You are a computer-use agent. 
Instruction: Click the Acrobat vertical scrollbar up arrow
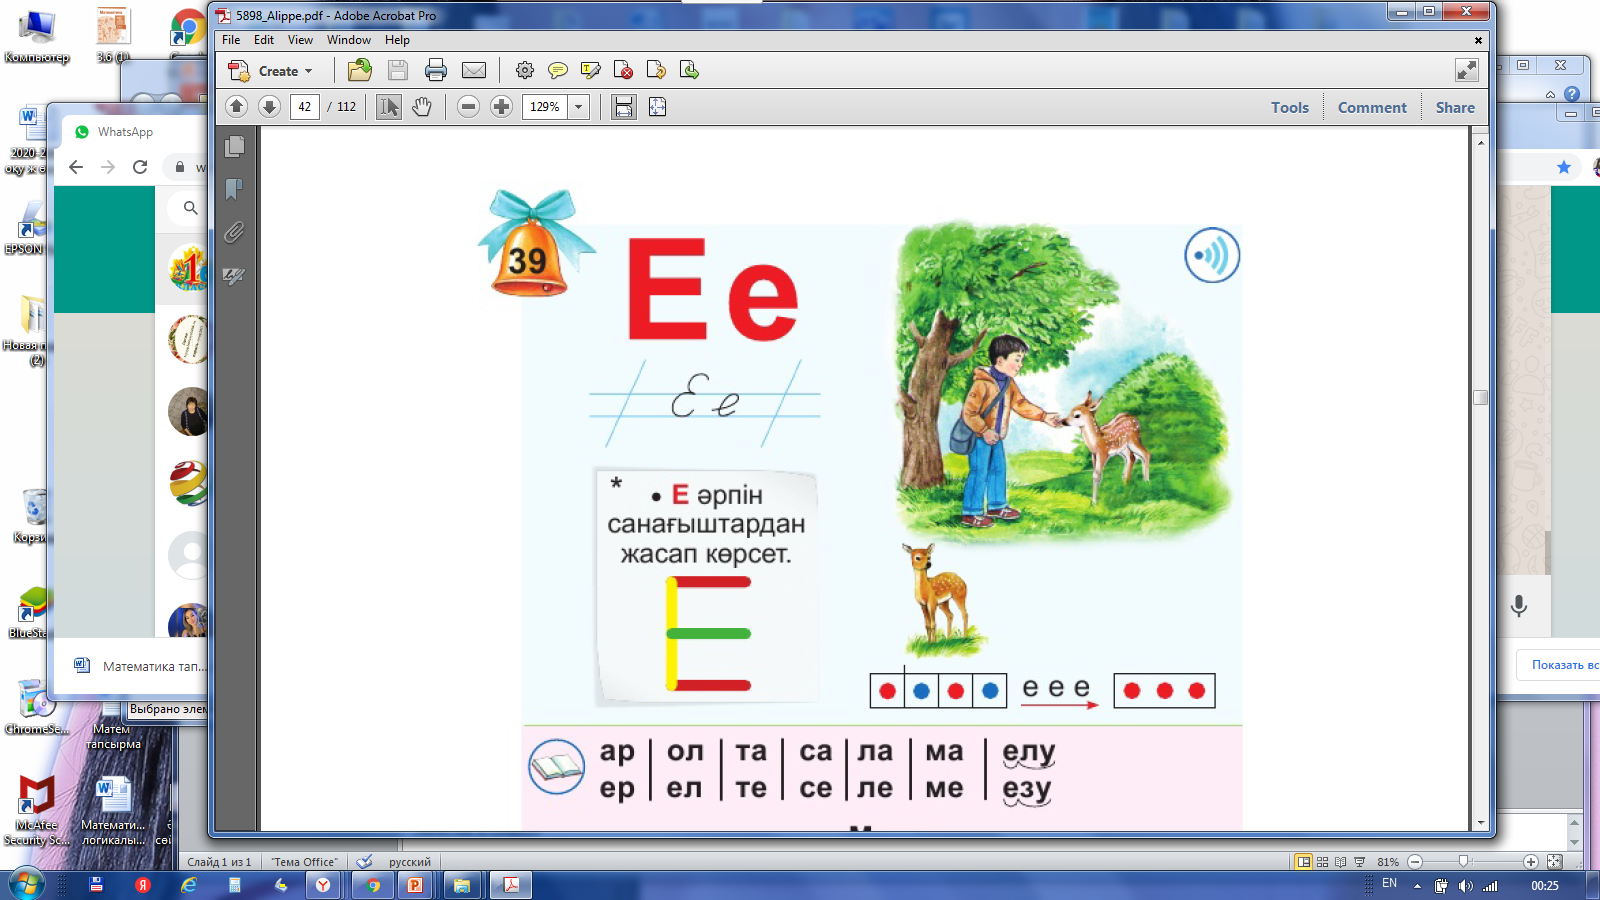1481,142
